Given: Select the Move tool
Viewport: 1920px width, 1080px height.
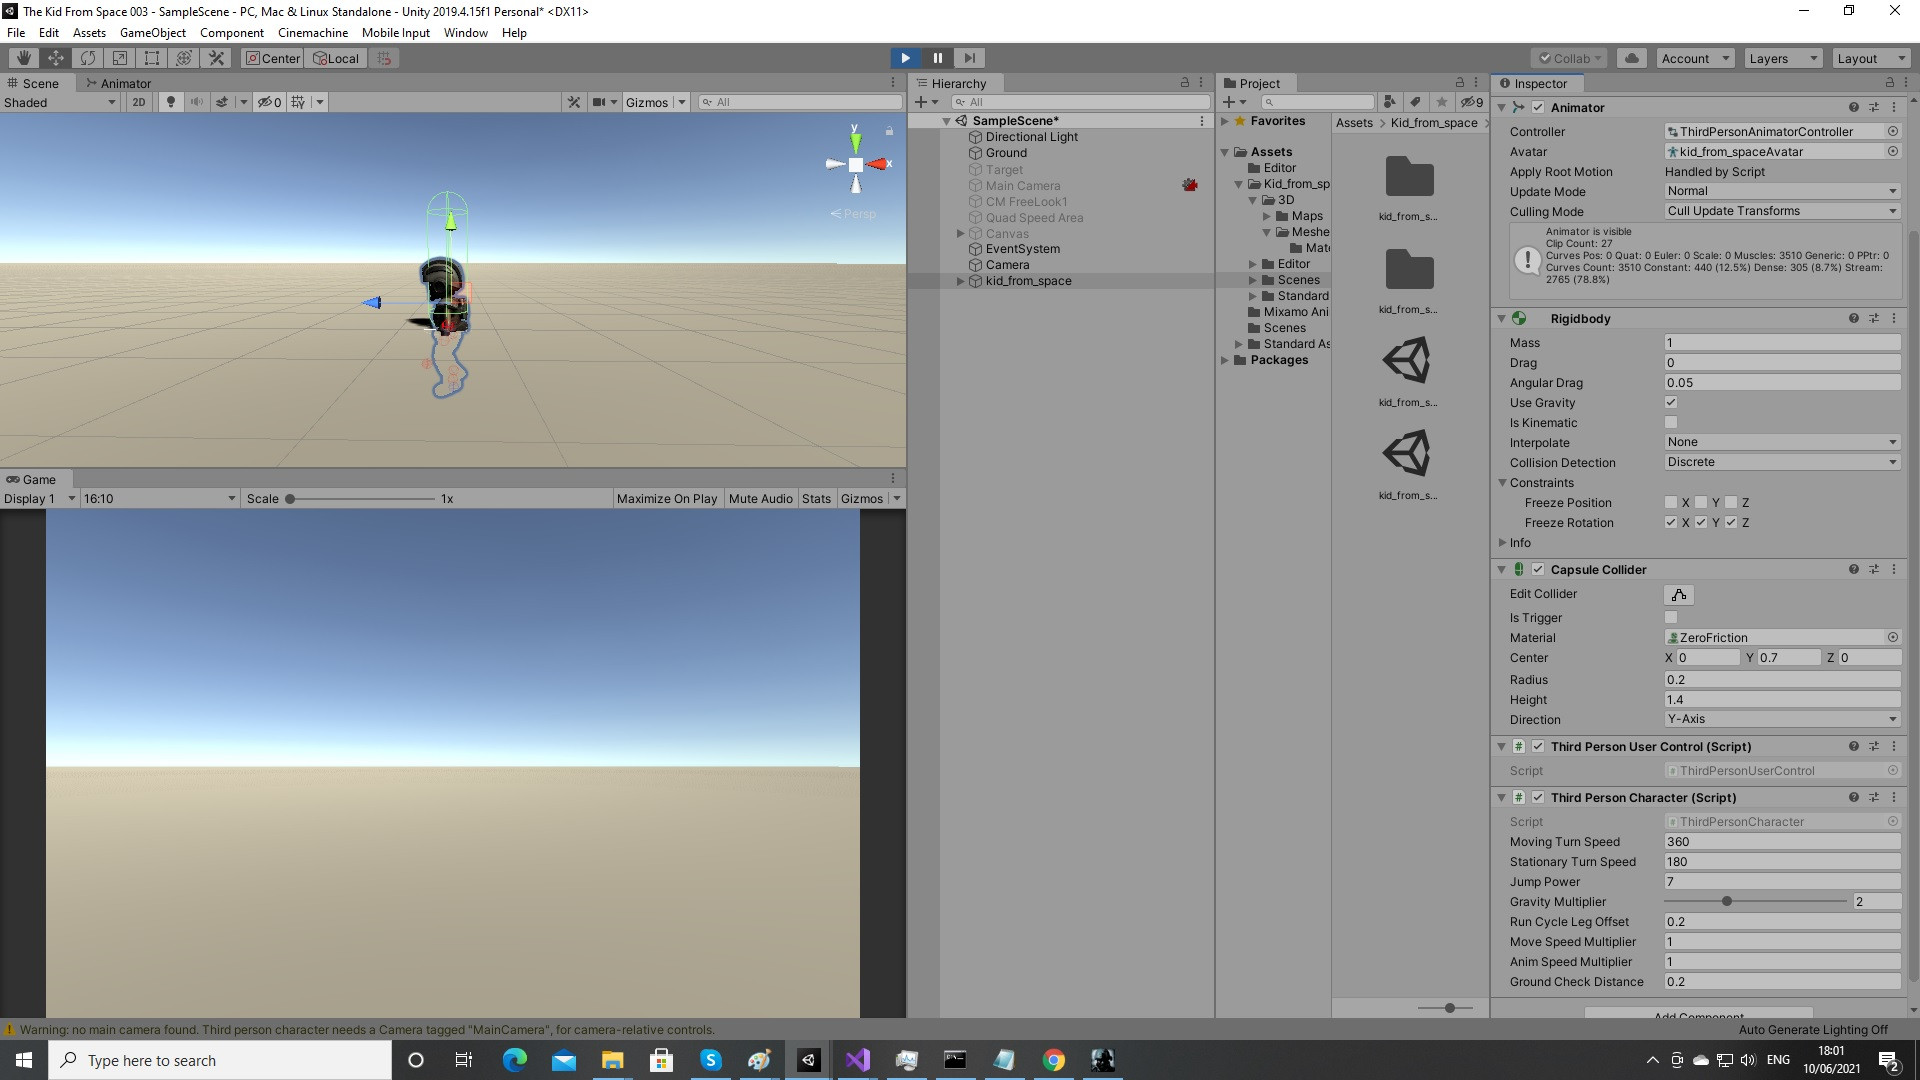Looking at the screenshot, I should 56,58.
